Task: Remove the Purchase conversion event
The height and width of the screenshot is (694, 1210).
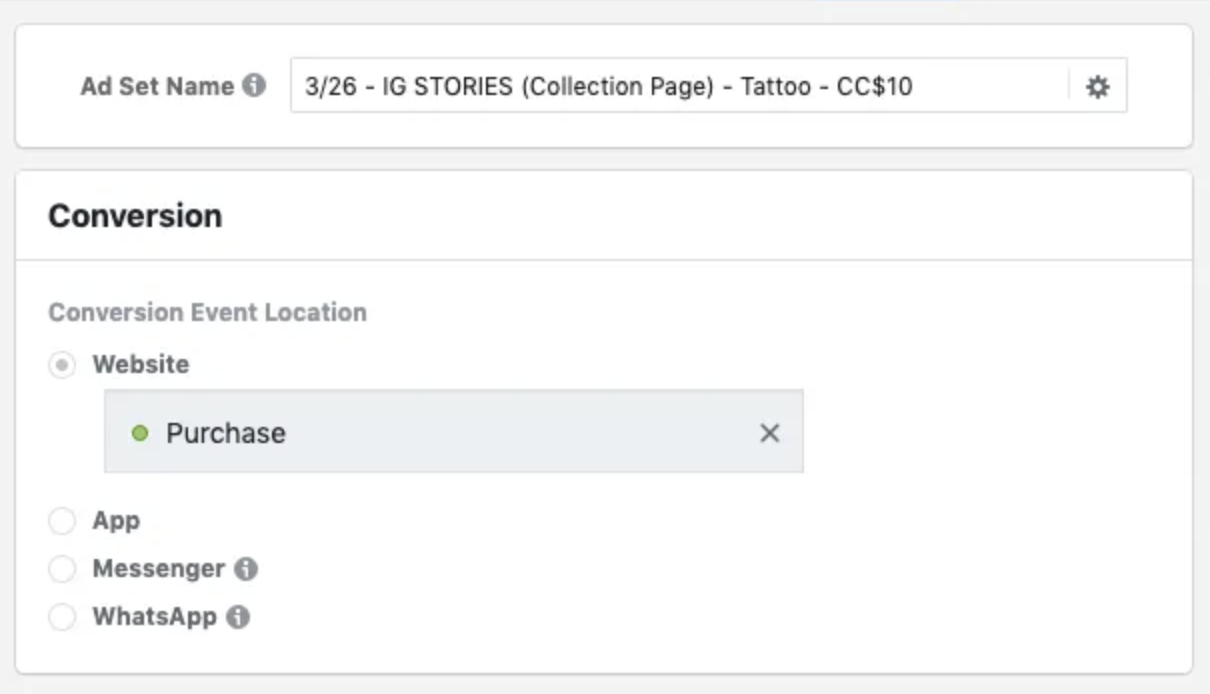Action: tap(769, 433)
